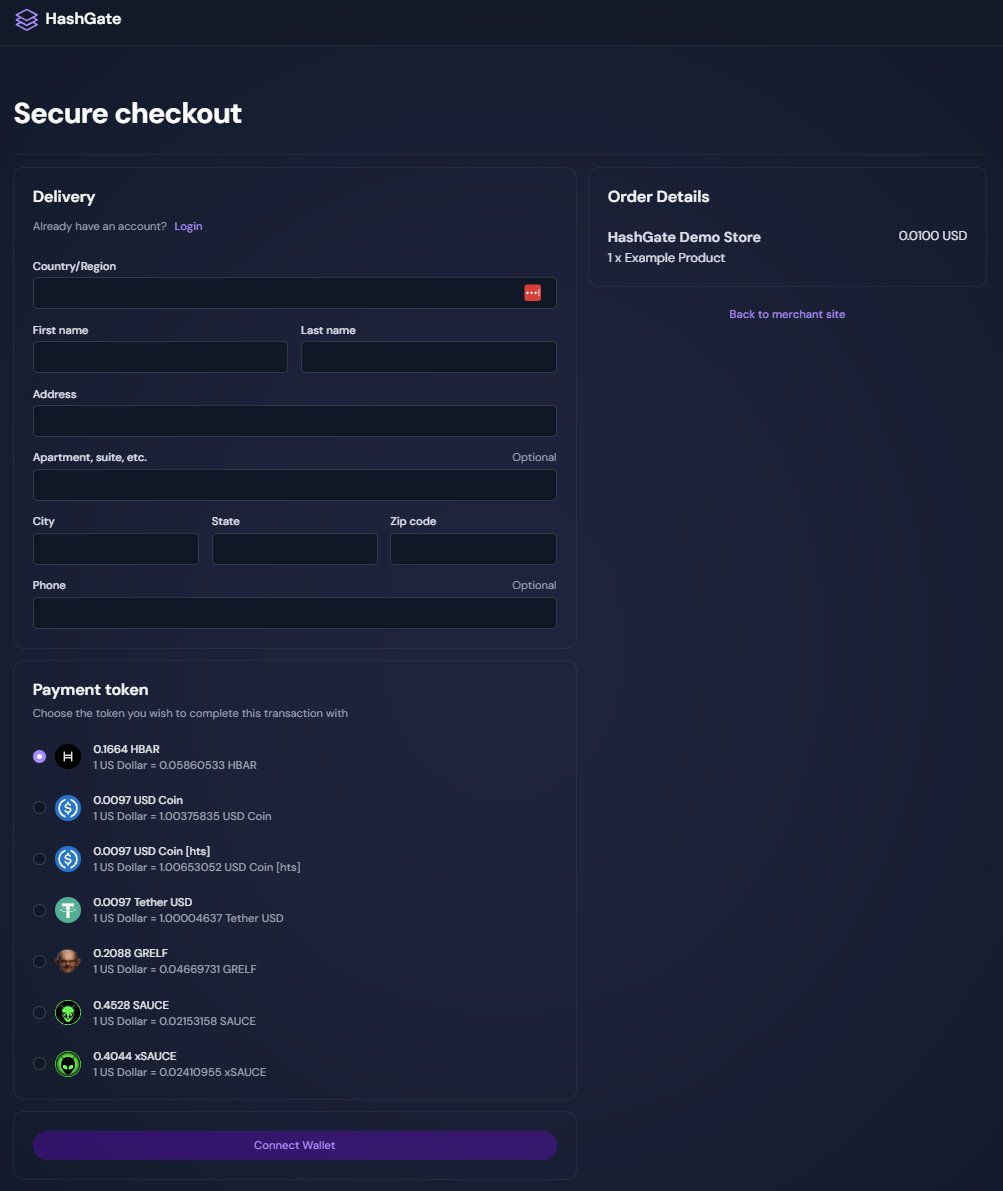Click 'Choose the token you wish' description
Image resolution: width=1003 pixels, height=1191 pixels.
coord(190,713)
